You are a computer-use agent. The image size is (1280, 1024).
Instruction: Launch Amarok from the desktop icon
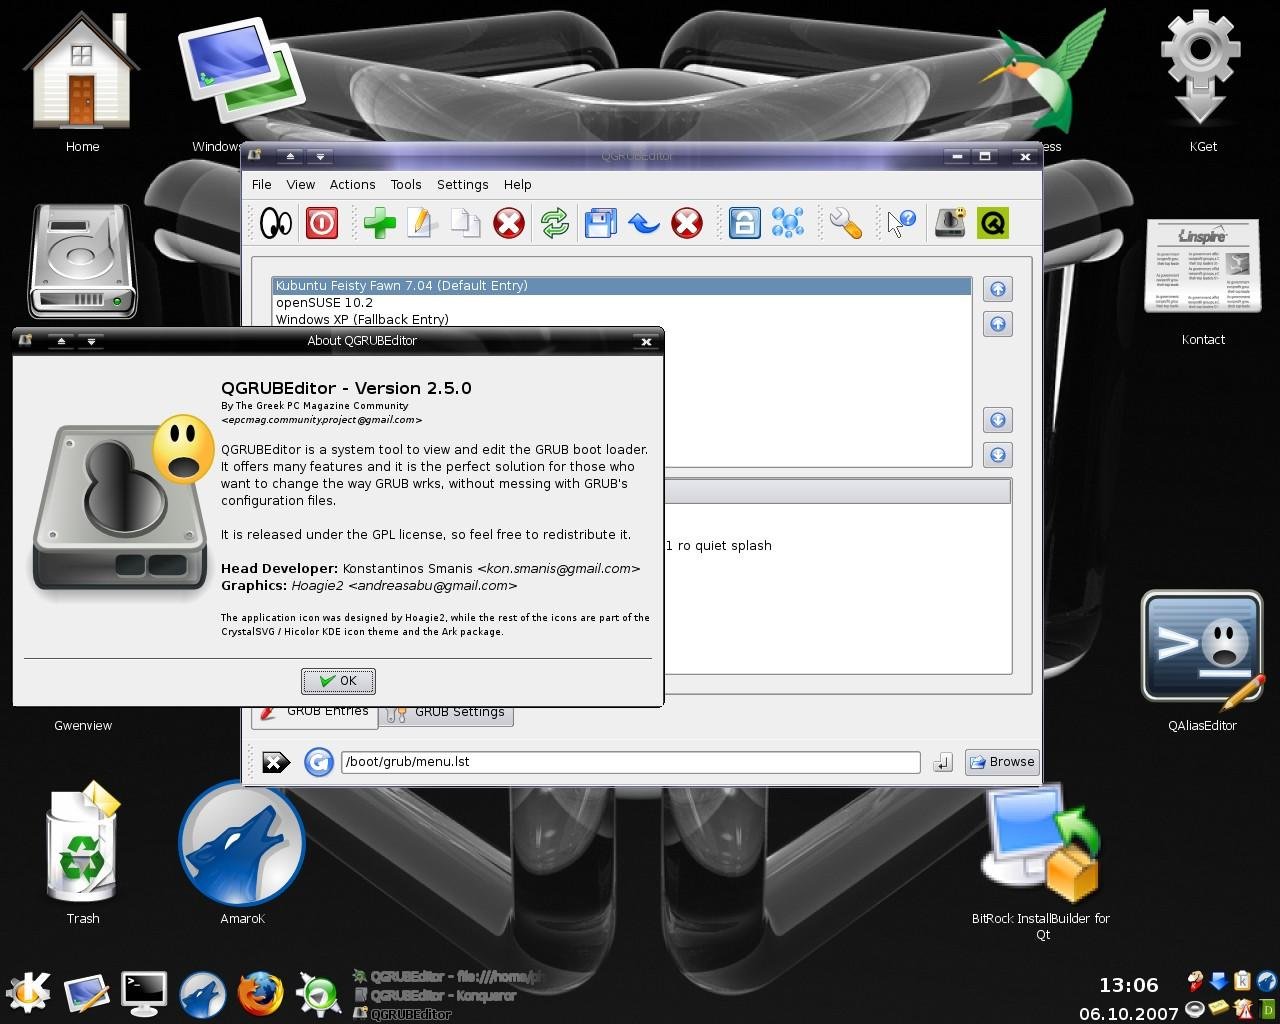[x=242, y=852]
